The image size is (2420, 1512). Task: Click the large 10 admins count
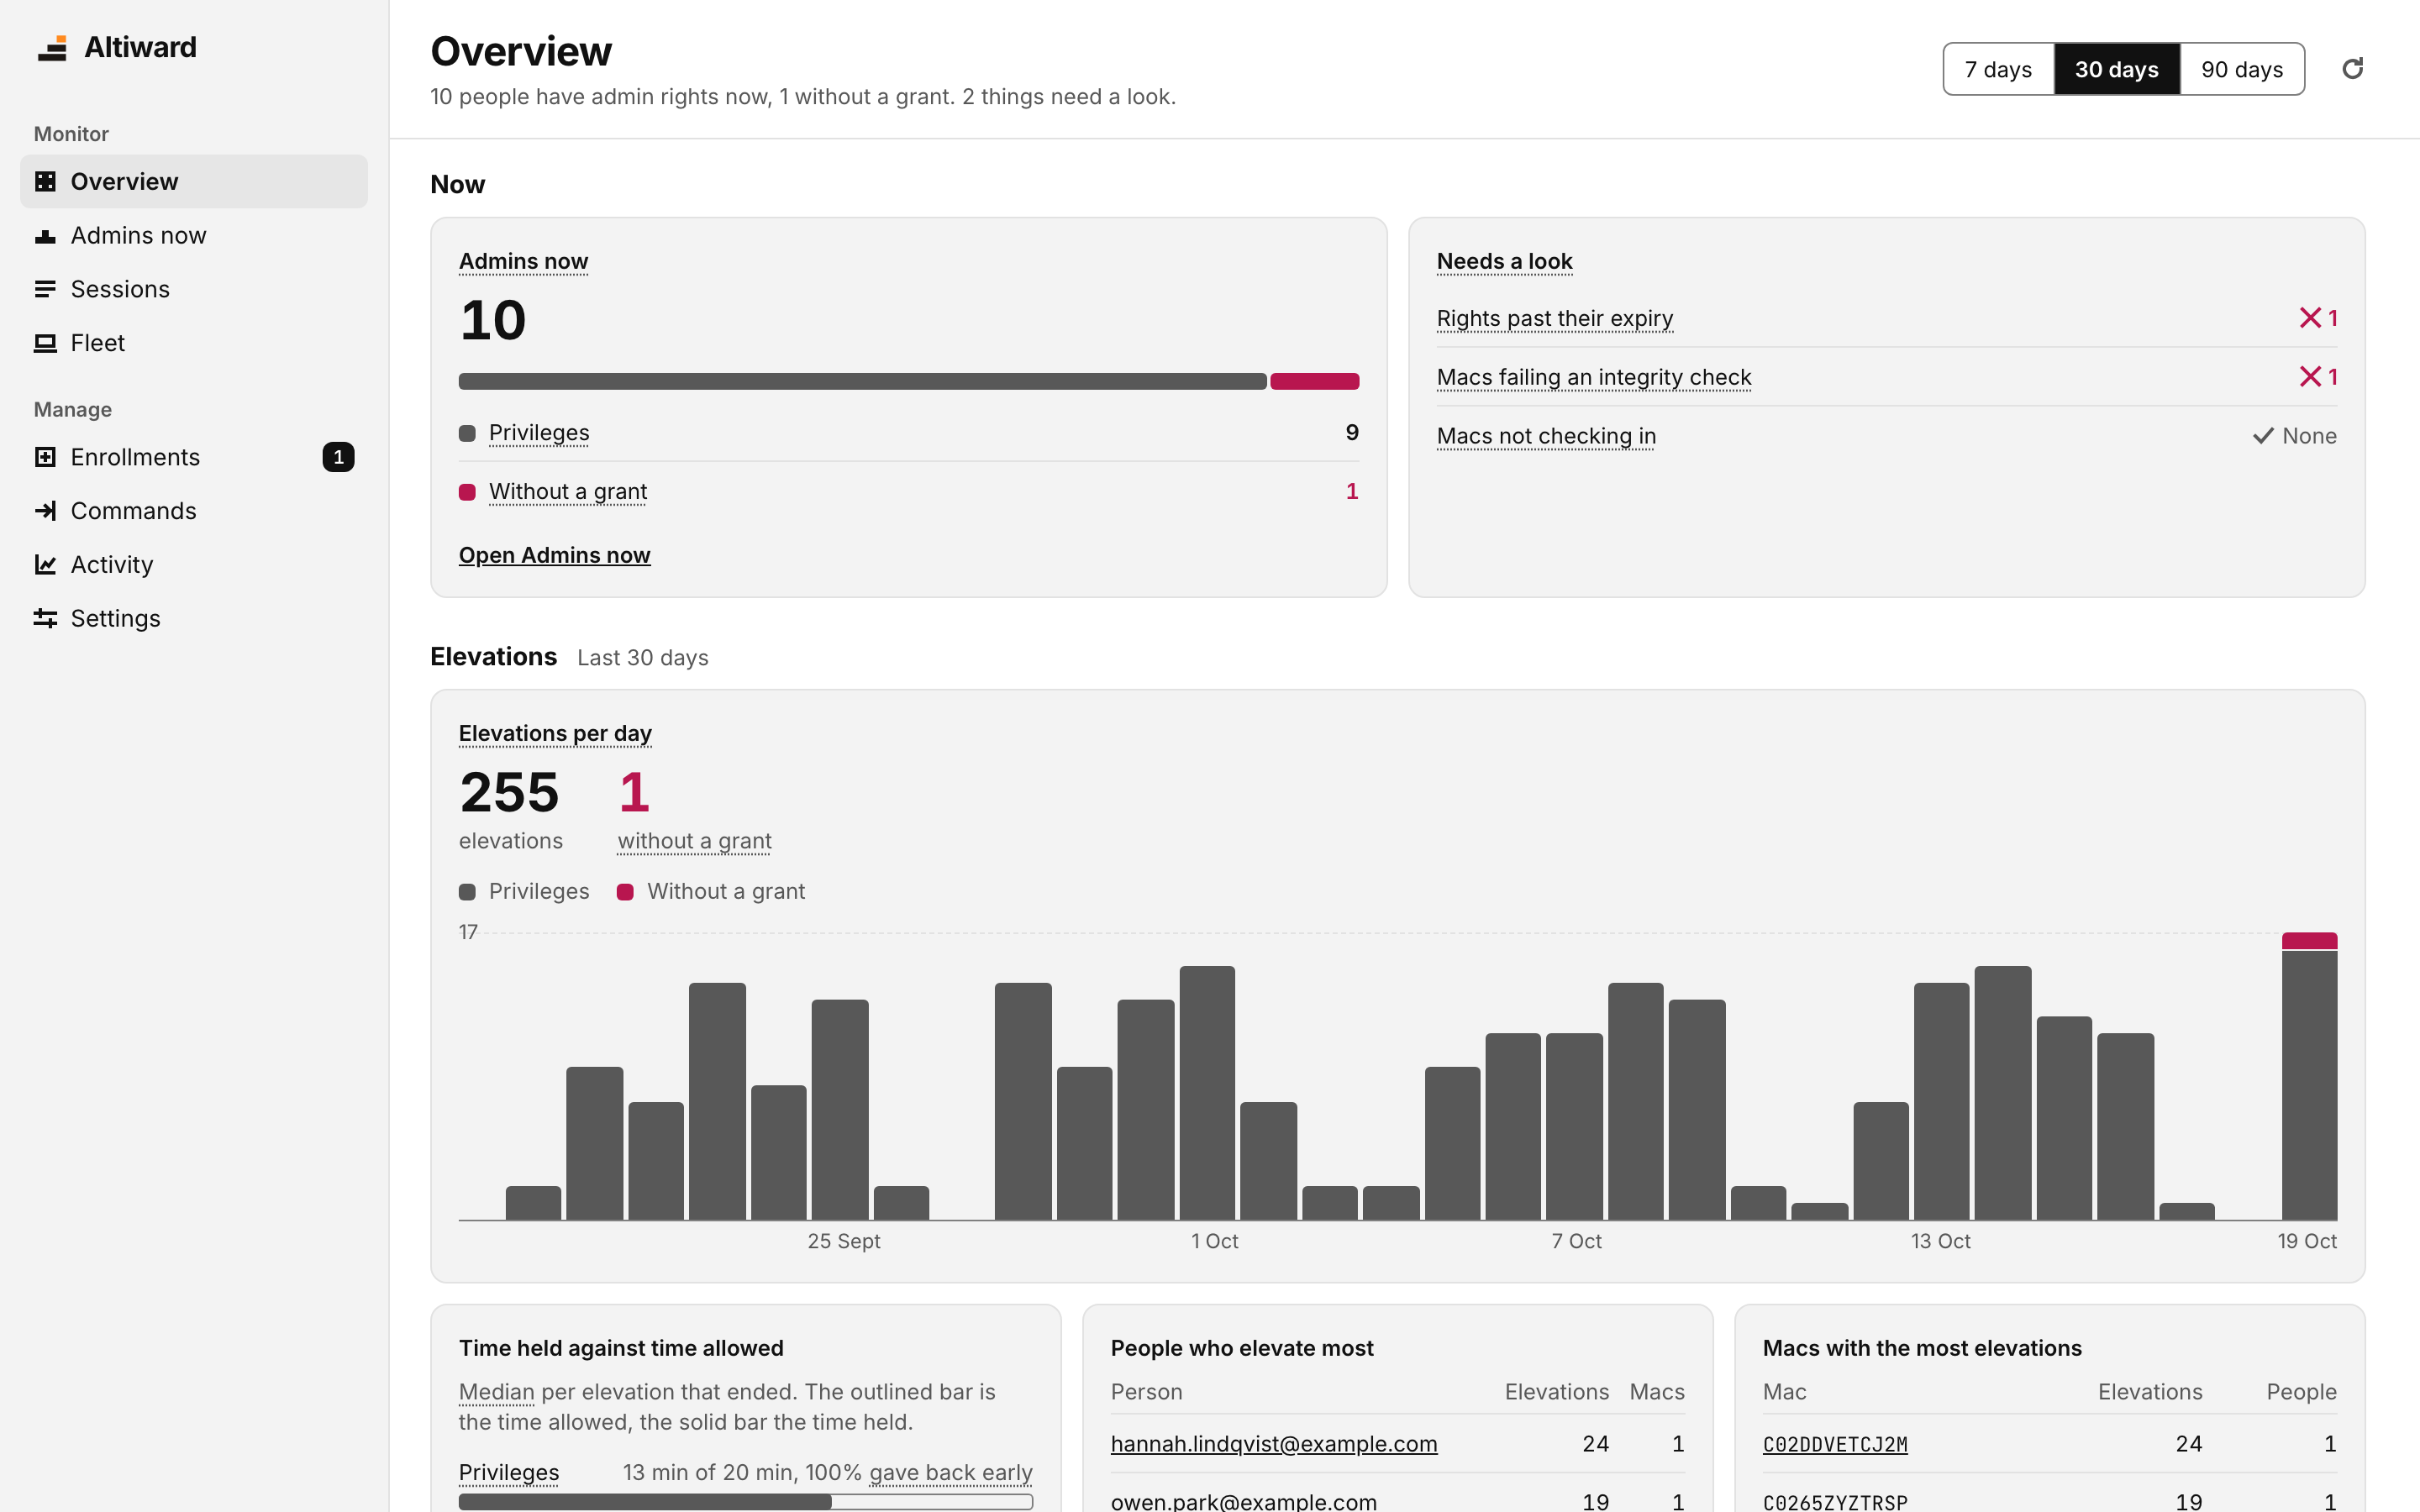[492, 320]
